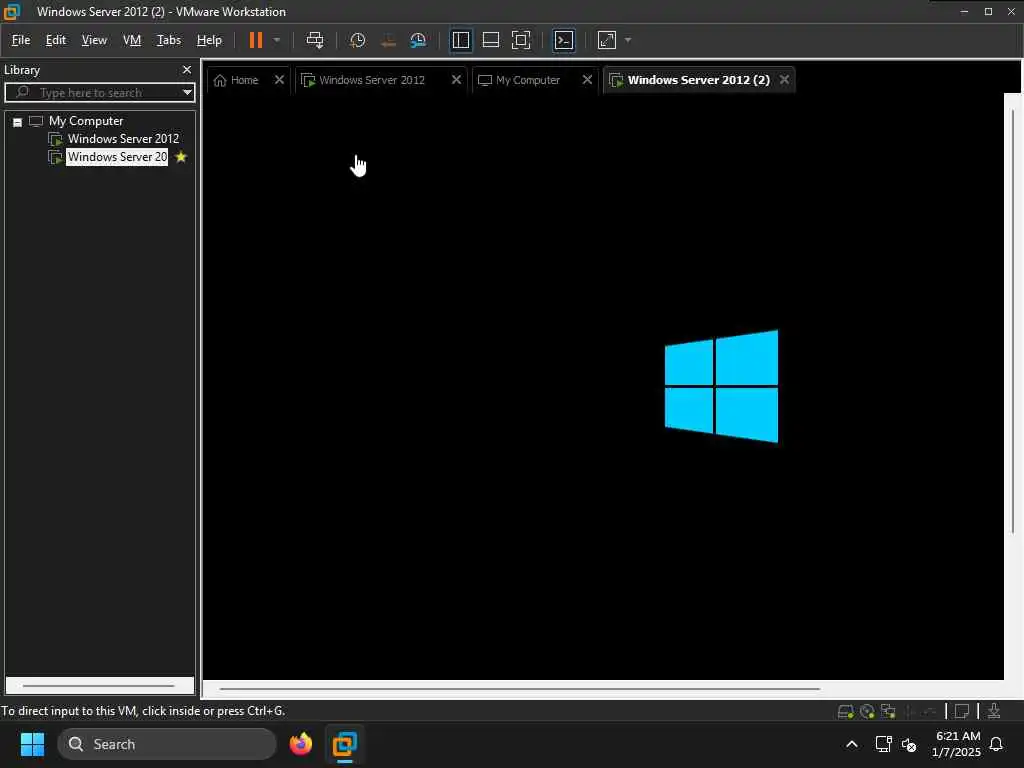Screen dimensions: 1024x768
Task: Select My Computer in the library tree
Action: [x=86, y=121]
